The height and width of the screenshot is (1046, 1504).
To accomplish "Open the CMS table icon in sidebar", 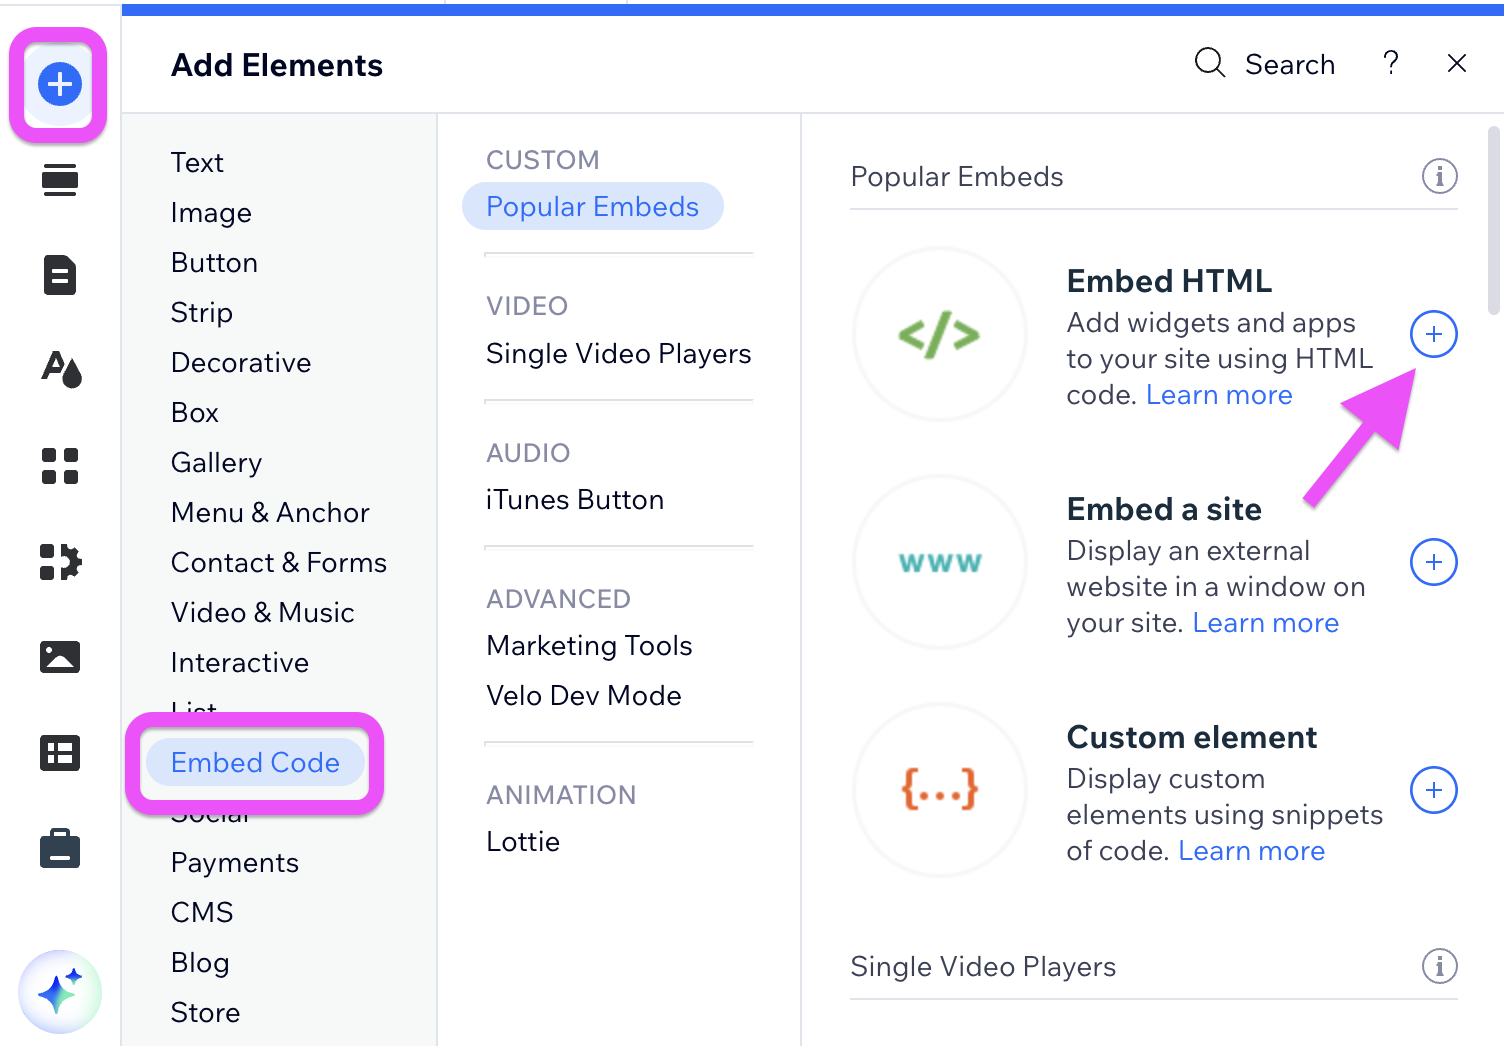I will pos(58,753).
